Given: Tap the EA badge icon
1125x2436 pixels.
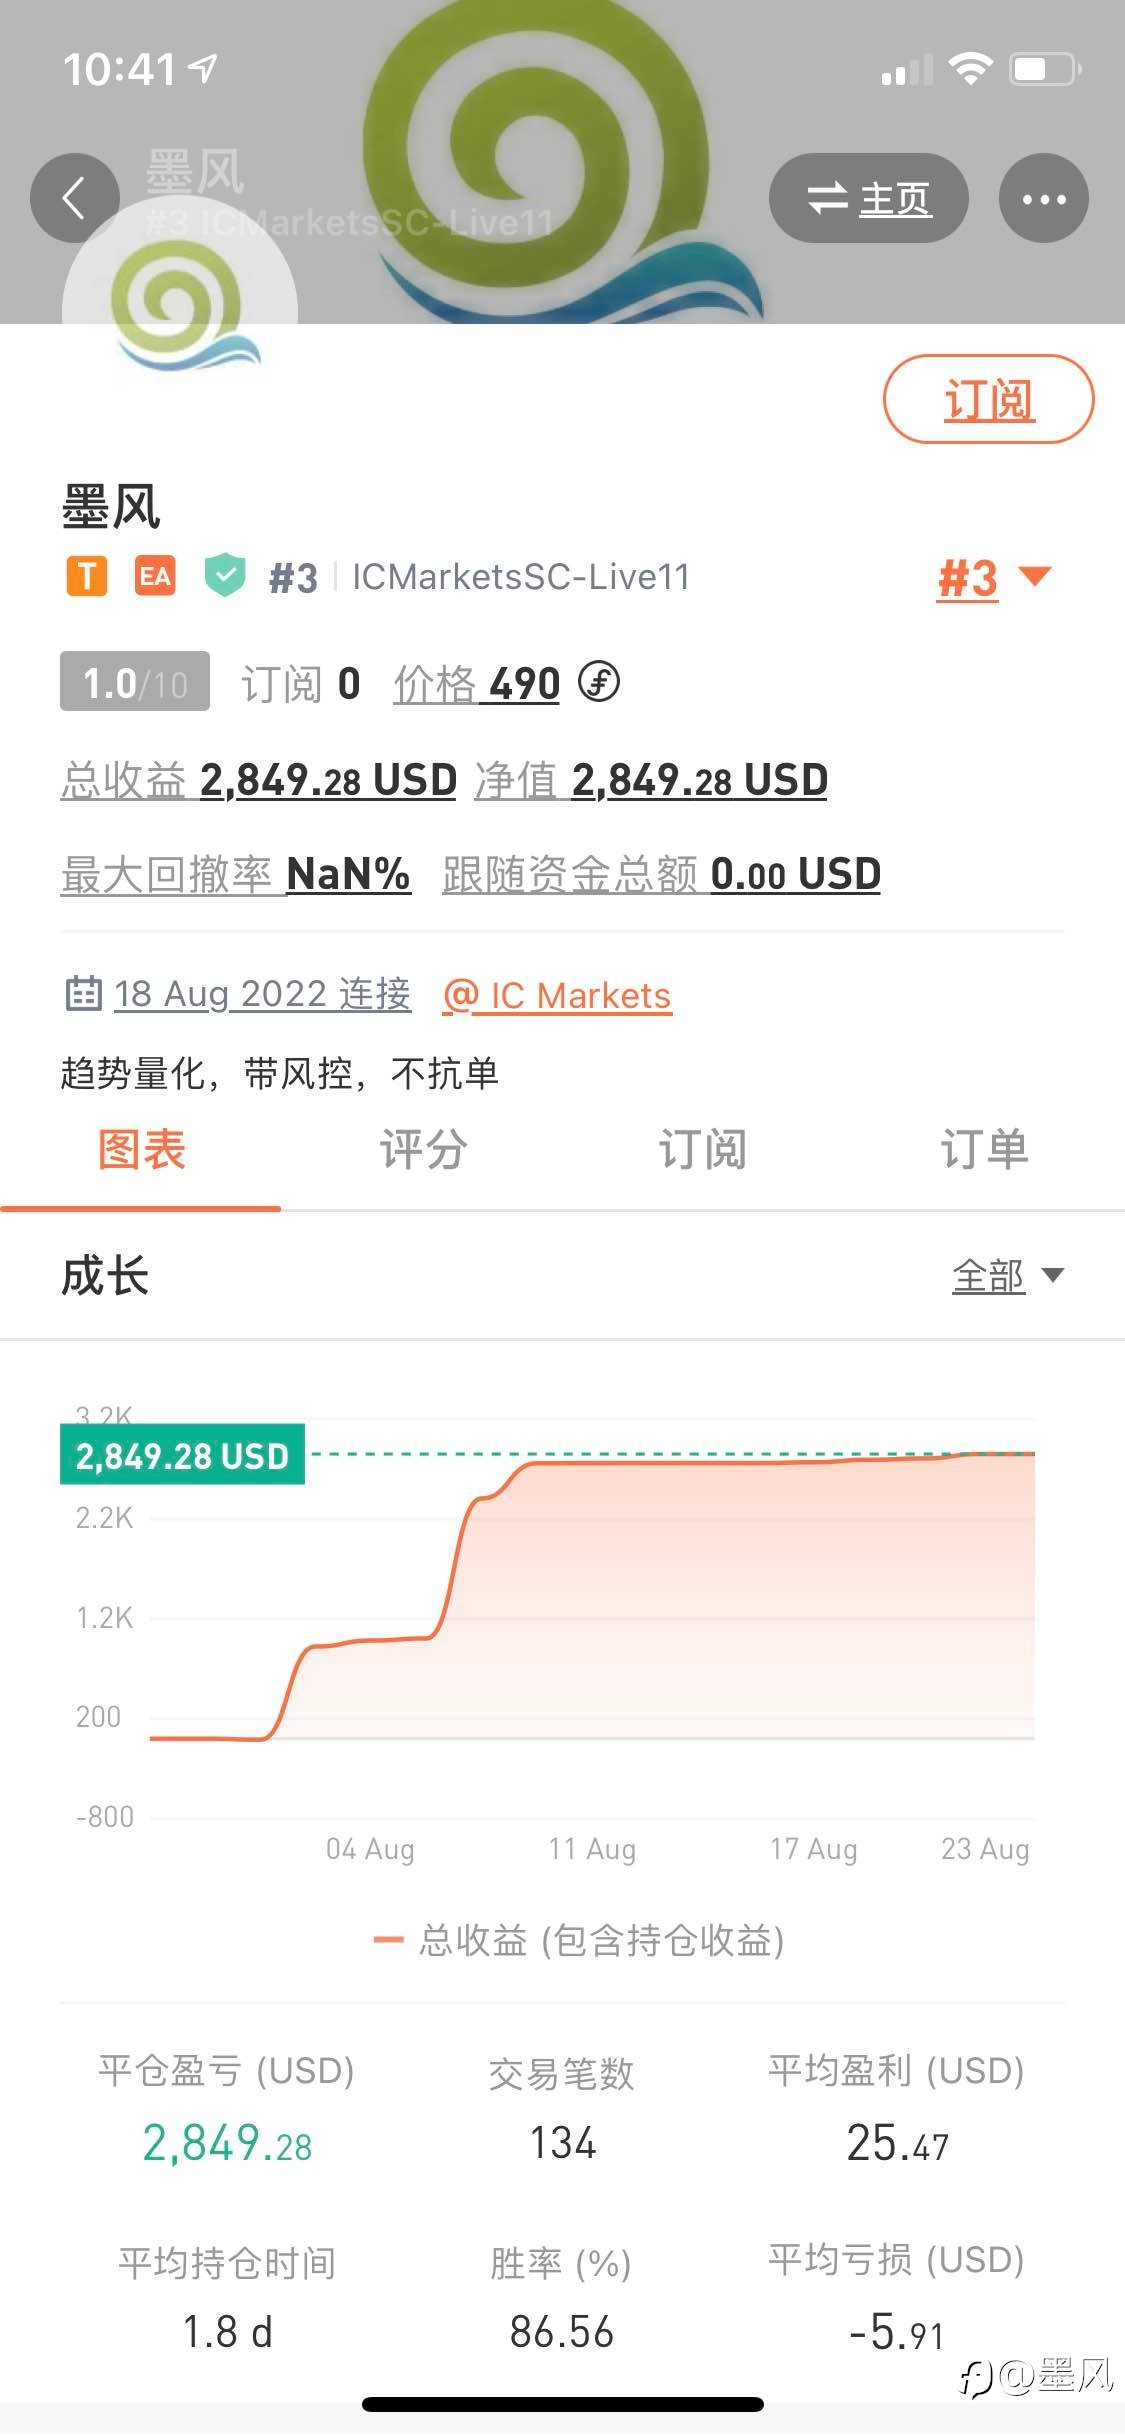Looking at the screenshot, I should coord(155,576).
